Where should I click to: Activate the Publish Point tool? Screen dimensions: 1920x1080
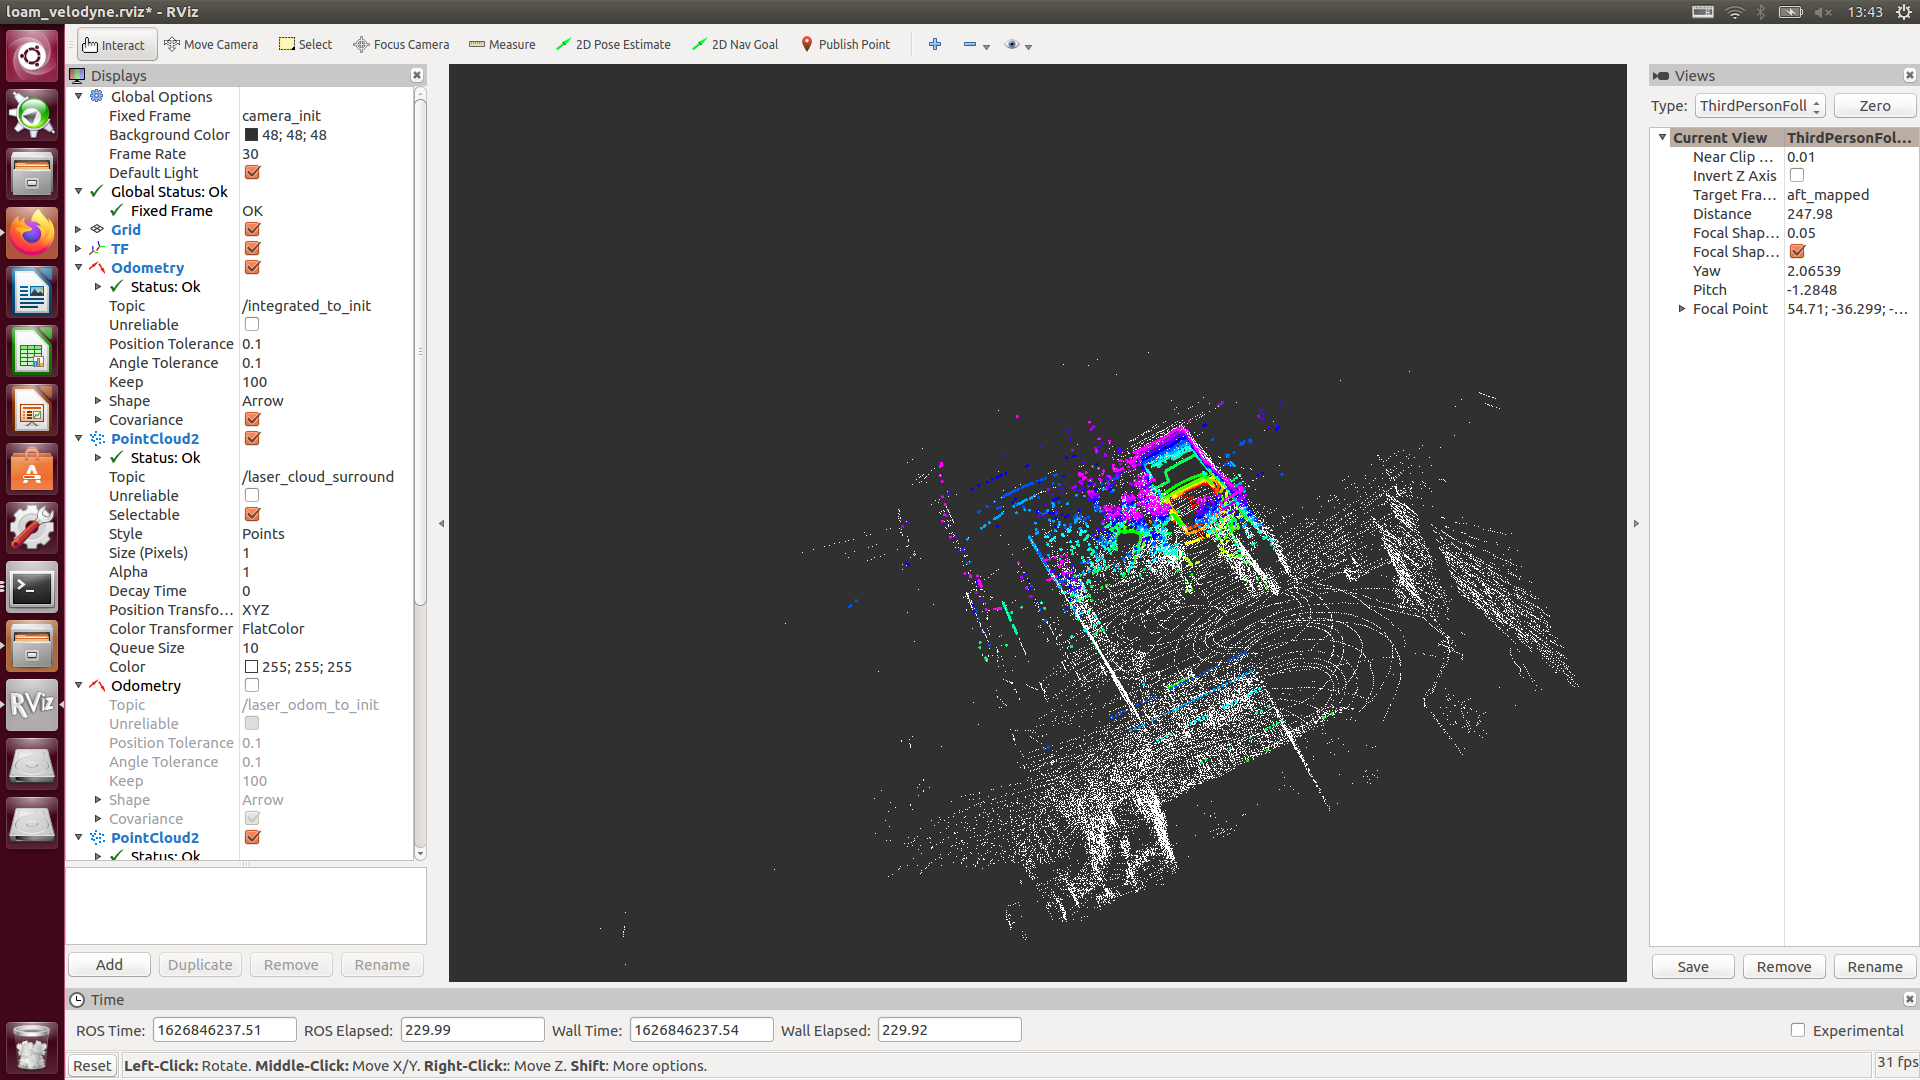(x=845, y=44)
